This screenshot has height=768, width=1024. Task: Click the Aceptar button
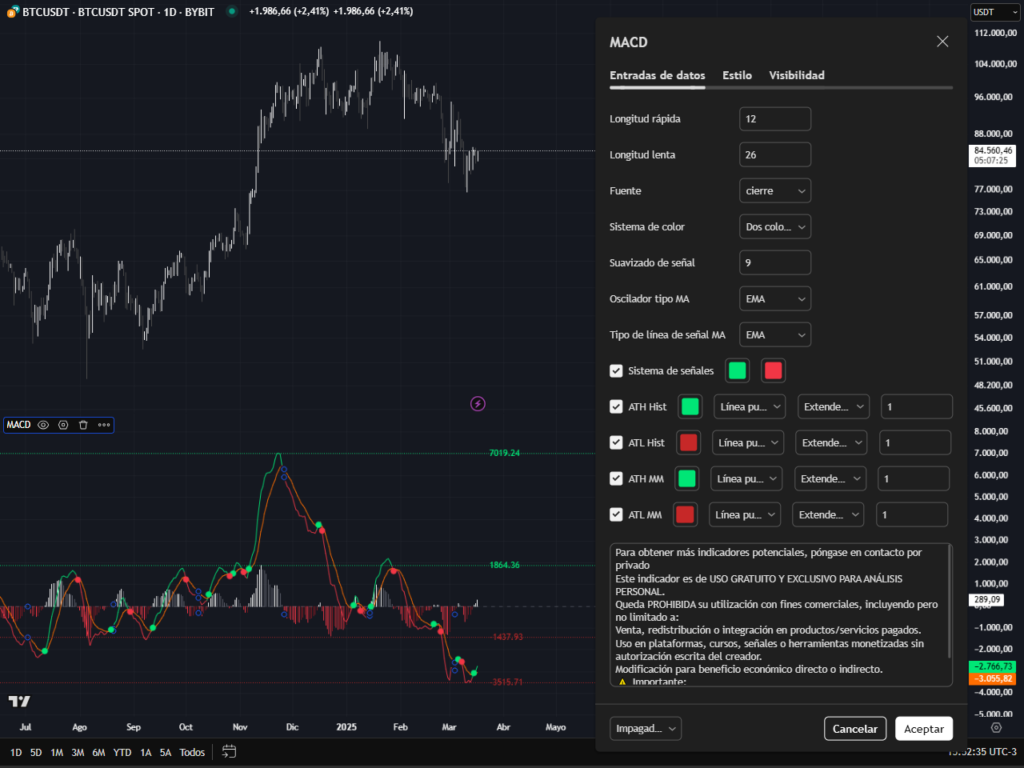tap(923, 728)
